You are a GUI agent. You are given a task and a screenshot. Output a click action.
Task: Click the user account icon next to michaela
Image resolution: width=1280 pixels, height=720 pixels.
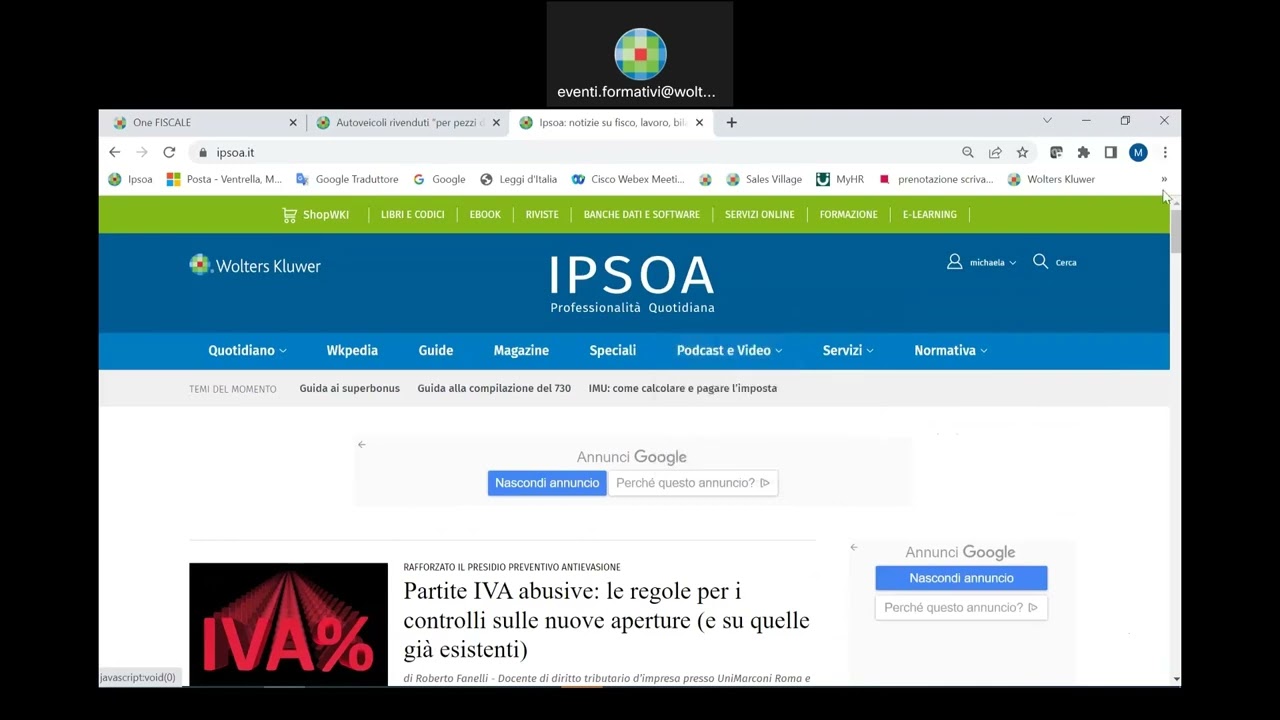tap(954, 262)
